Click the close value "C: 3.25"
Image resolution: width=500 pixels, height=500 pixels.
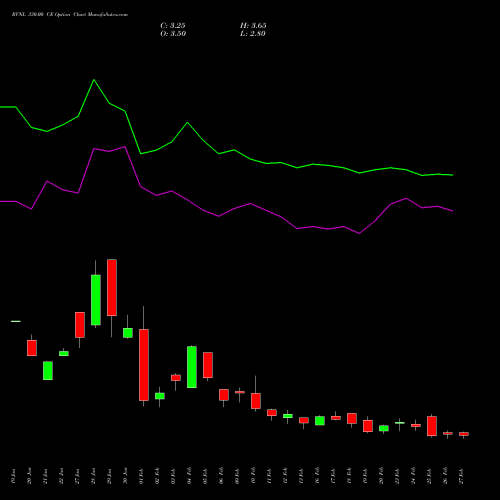(173, 26)
